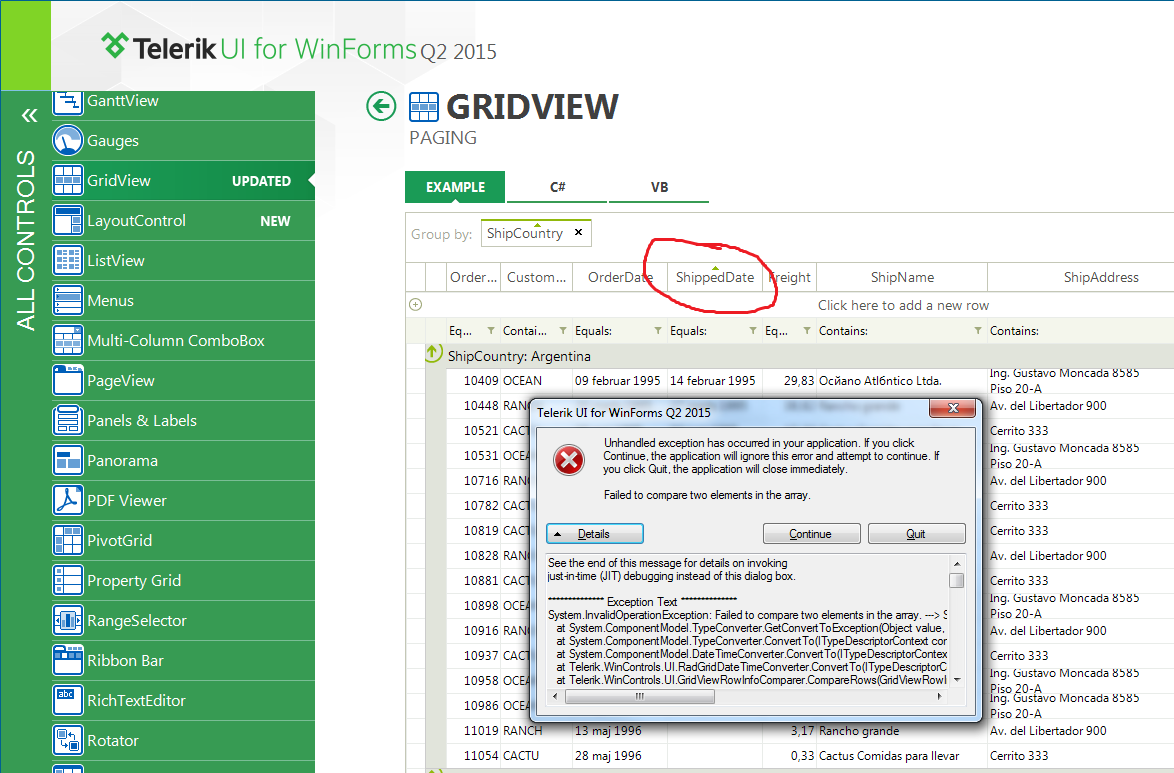1174x773 pixels.
Task: Select GridView in the controls list
Action: click(183, 181)
